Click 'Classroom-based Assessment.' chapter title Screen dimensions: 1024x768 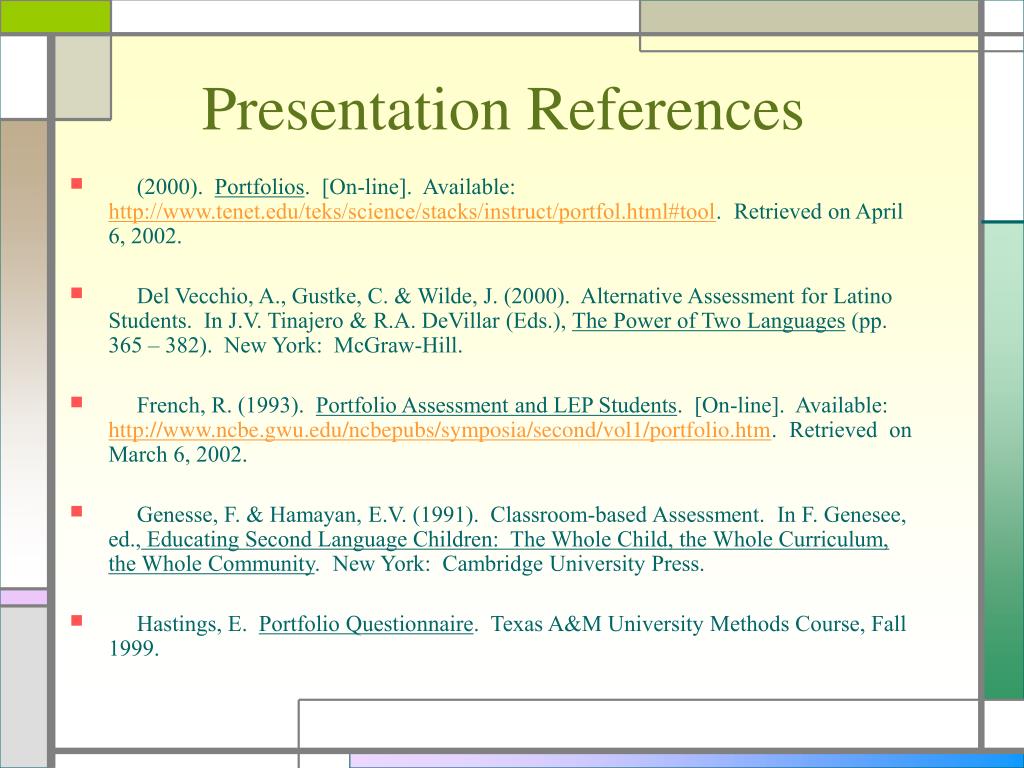click(626, 515)
